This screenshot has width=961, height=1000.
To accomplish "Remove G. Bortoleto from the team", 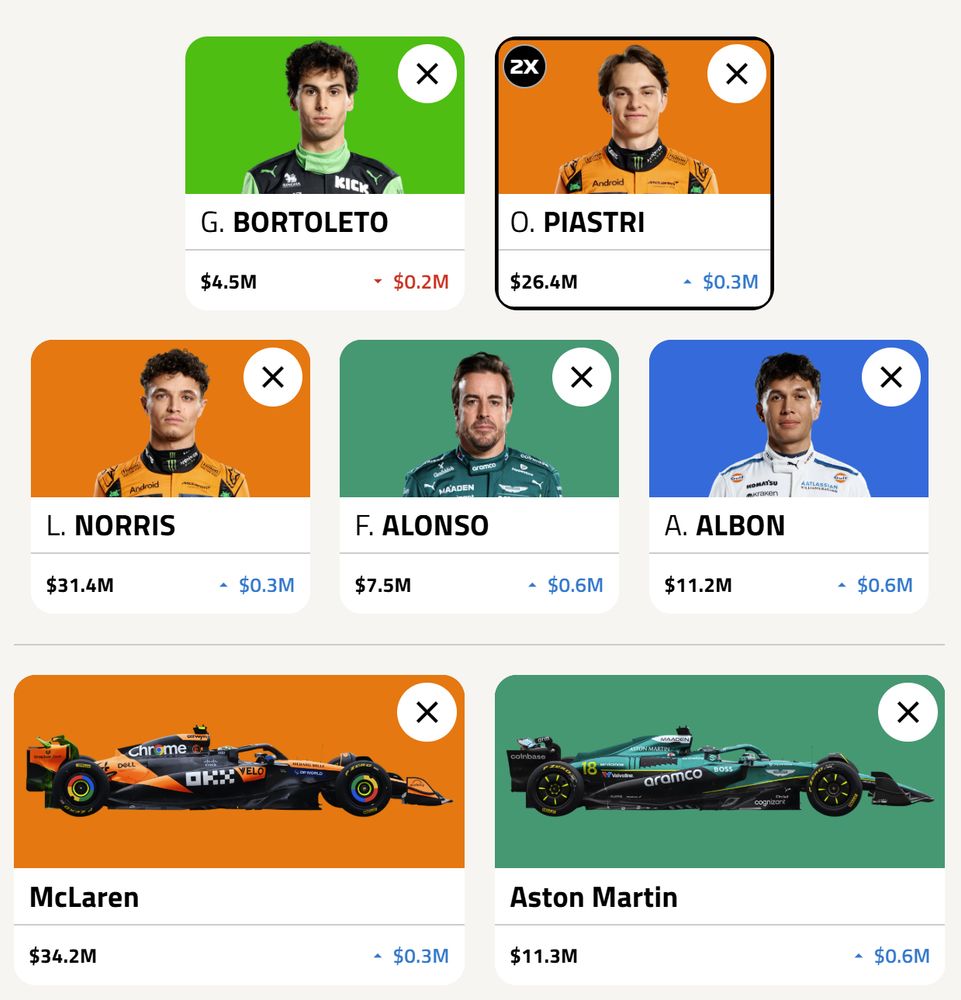I will coord(427,74).
